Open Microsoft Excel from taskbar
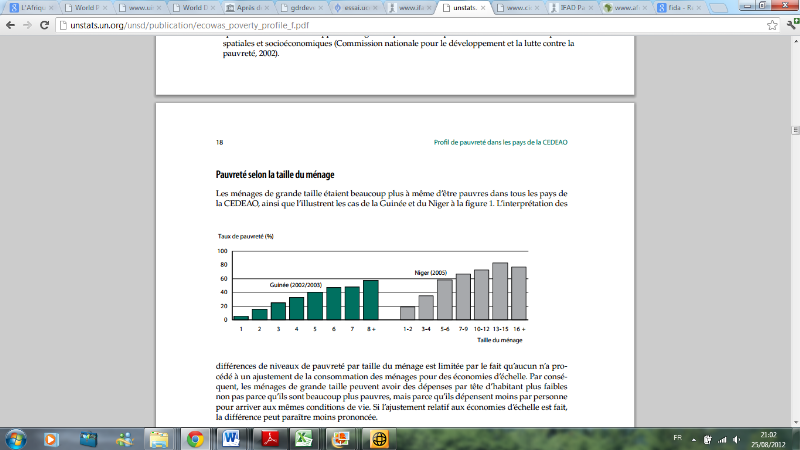This screenshot has height=450, width=800. click(304, 439)
